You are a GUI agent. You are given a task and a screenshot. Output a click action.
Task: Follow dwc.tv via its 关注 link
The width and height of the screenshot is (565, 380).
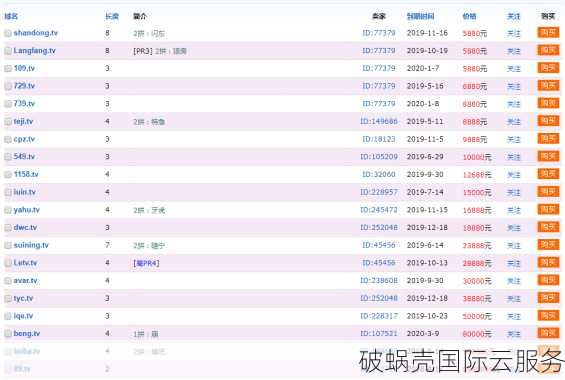pyautogui.click(x=514, y=228)
